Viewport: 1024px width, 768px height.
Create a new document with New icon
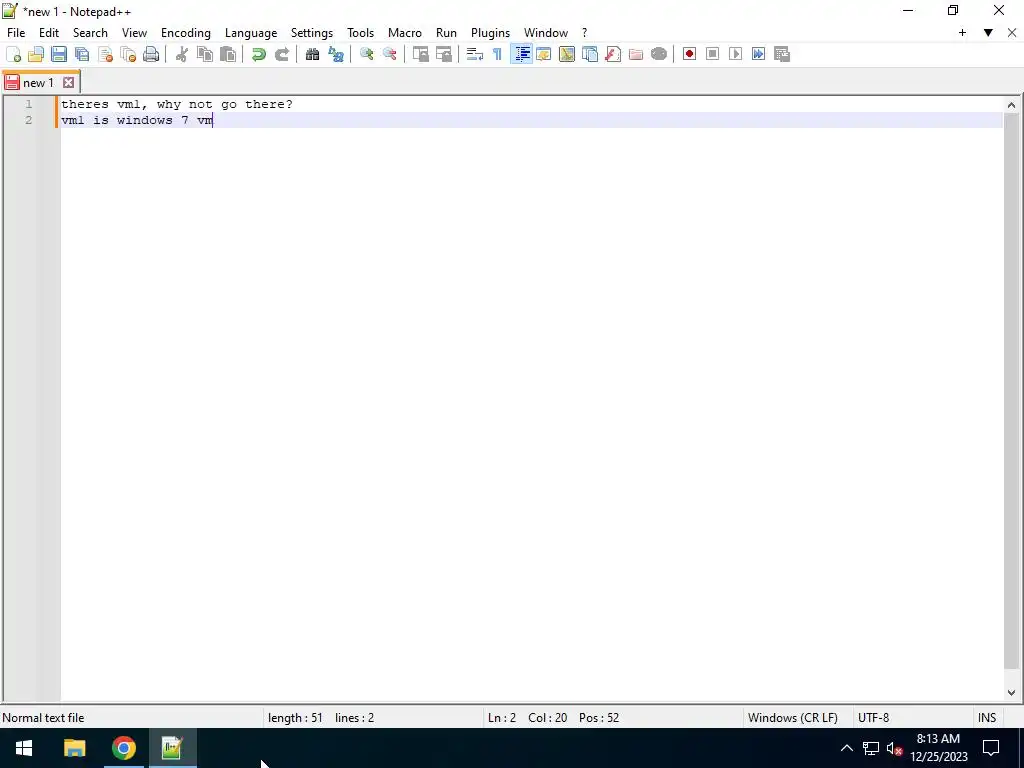13,54
